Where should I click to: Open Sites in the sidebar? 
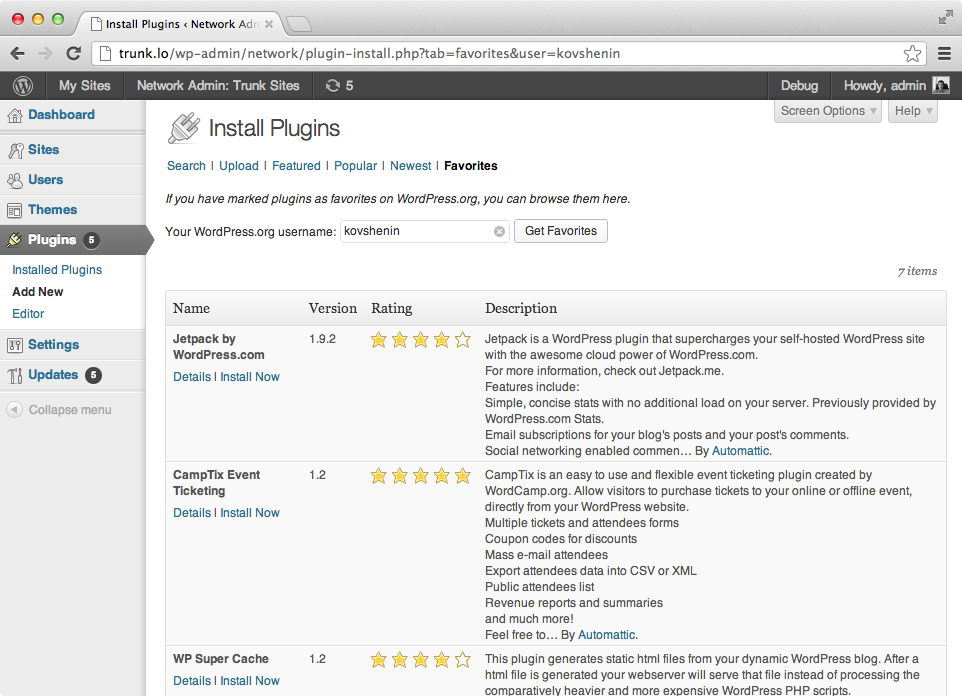(44, 150)
